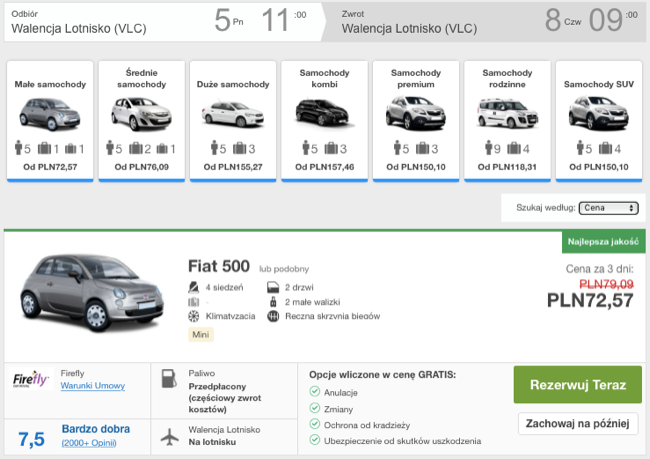Click the seat icon next to 4 siedzeń
The image size is (650, 459).
193,287
